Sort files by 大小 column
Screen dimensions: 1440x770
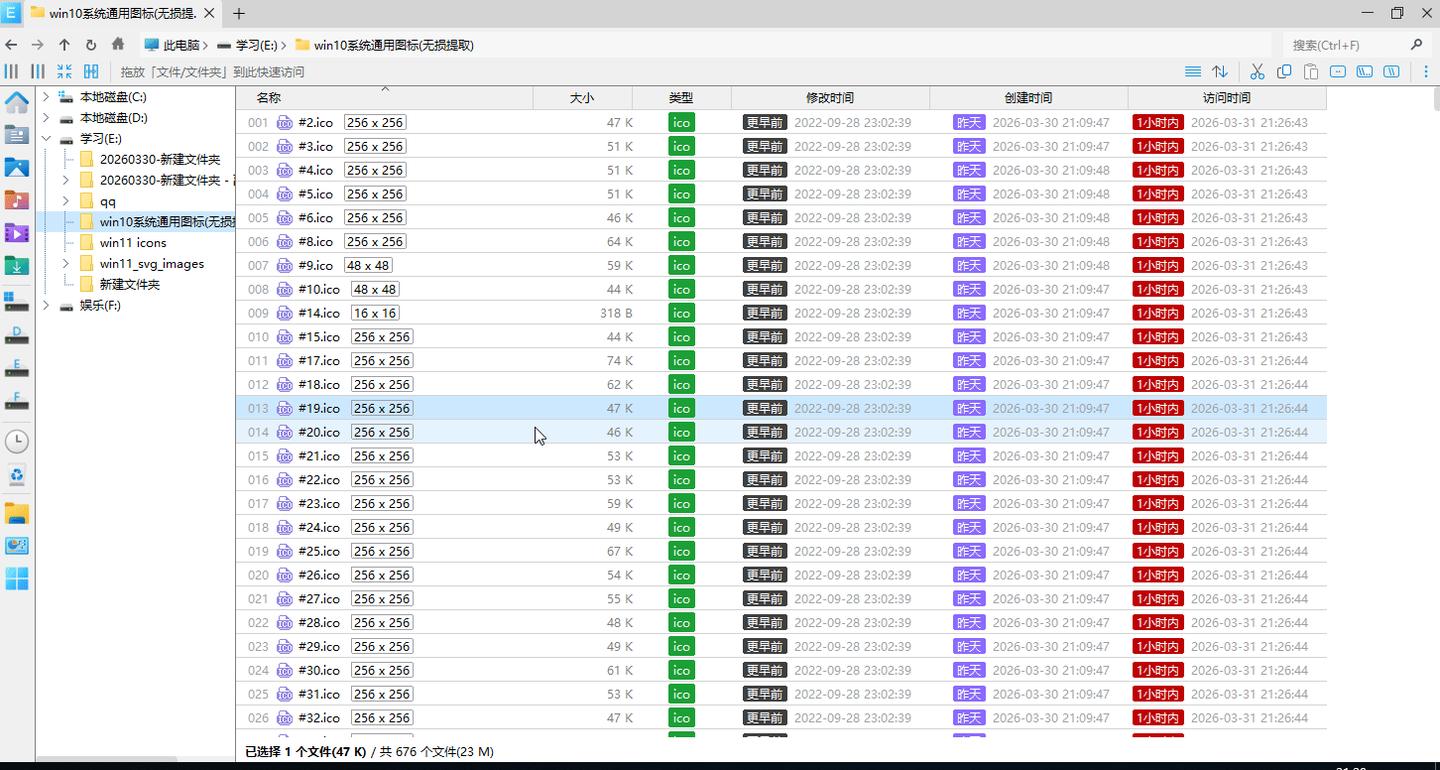click(582, 98)
